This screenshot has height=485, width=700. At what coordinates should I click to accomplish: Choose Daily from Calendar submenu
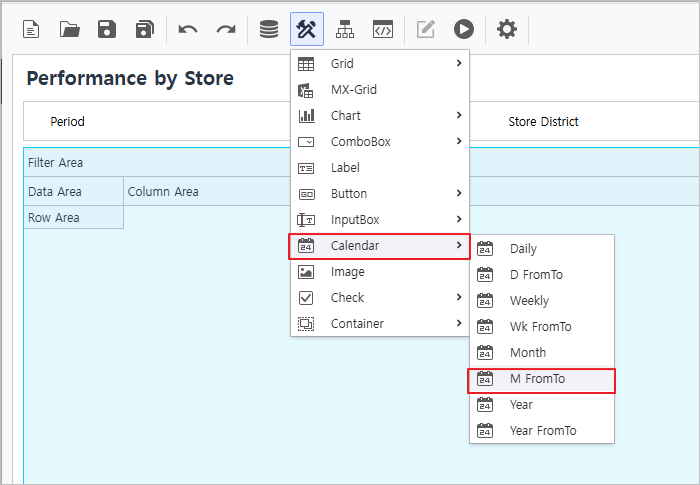tap(542, 249)
